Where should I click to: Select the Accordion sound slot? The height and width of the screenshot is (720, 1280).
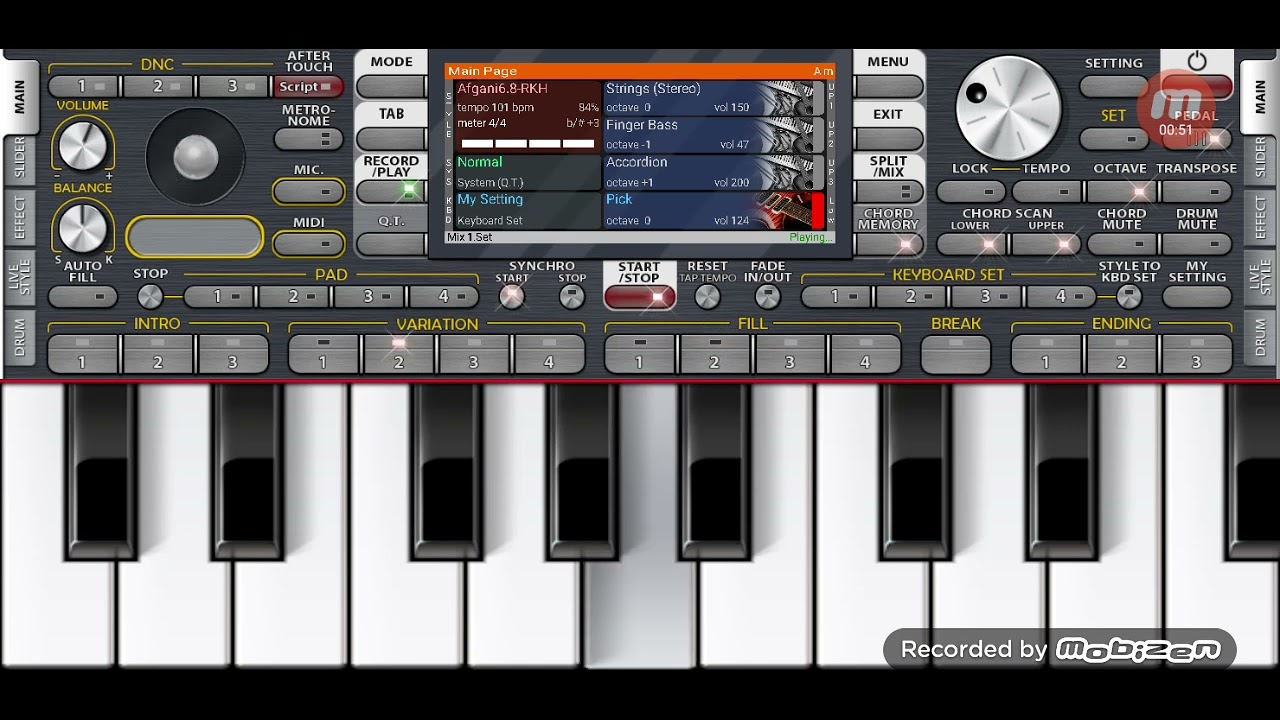pos(713,172)
